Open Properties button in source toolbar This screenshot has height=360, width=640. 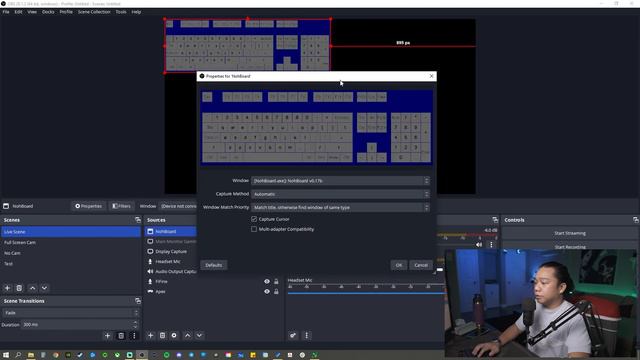[x=88, y=206]
